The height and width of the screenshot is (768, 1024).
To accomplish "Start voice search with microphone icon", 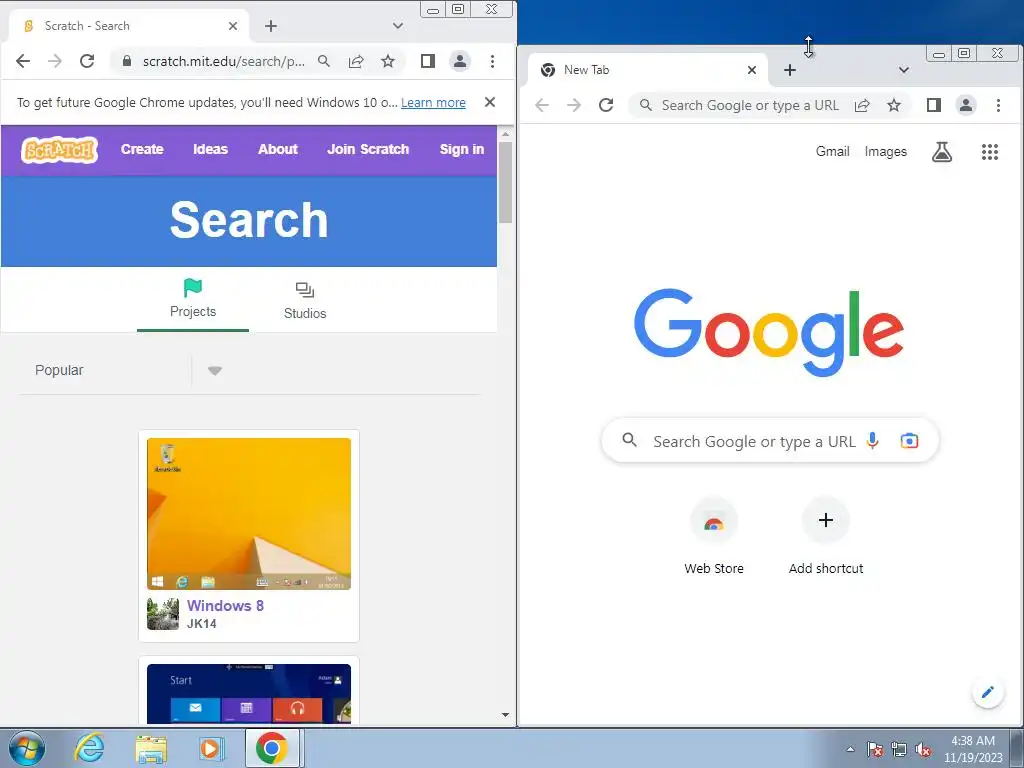I will (x=872, y=441).
